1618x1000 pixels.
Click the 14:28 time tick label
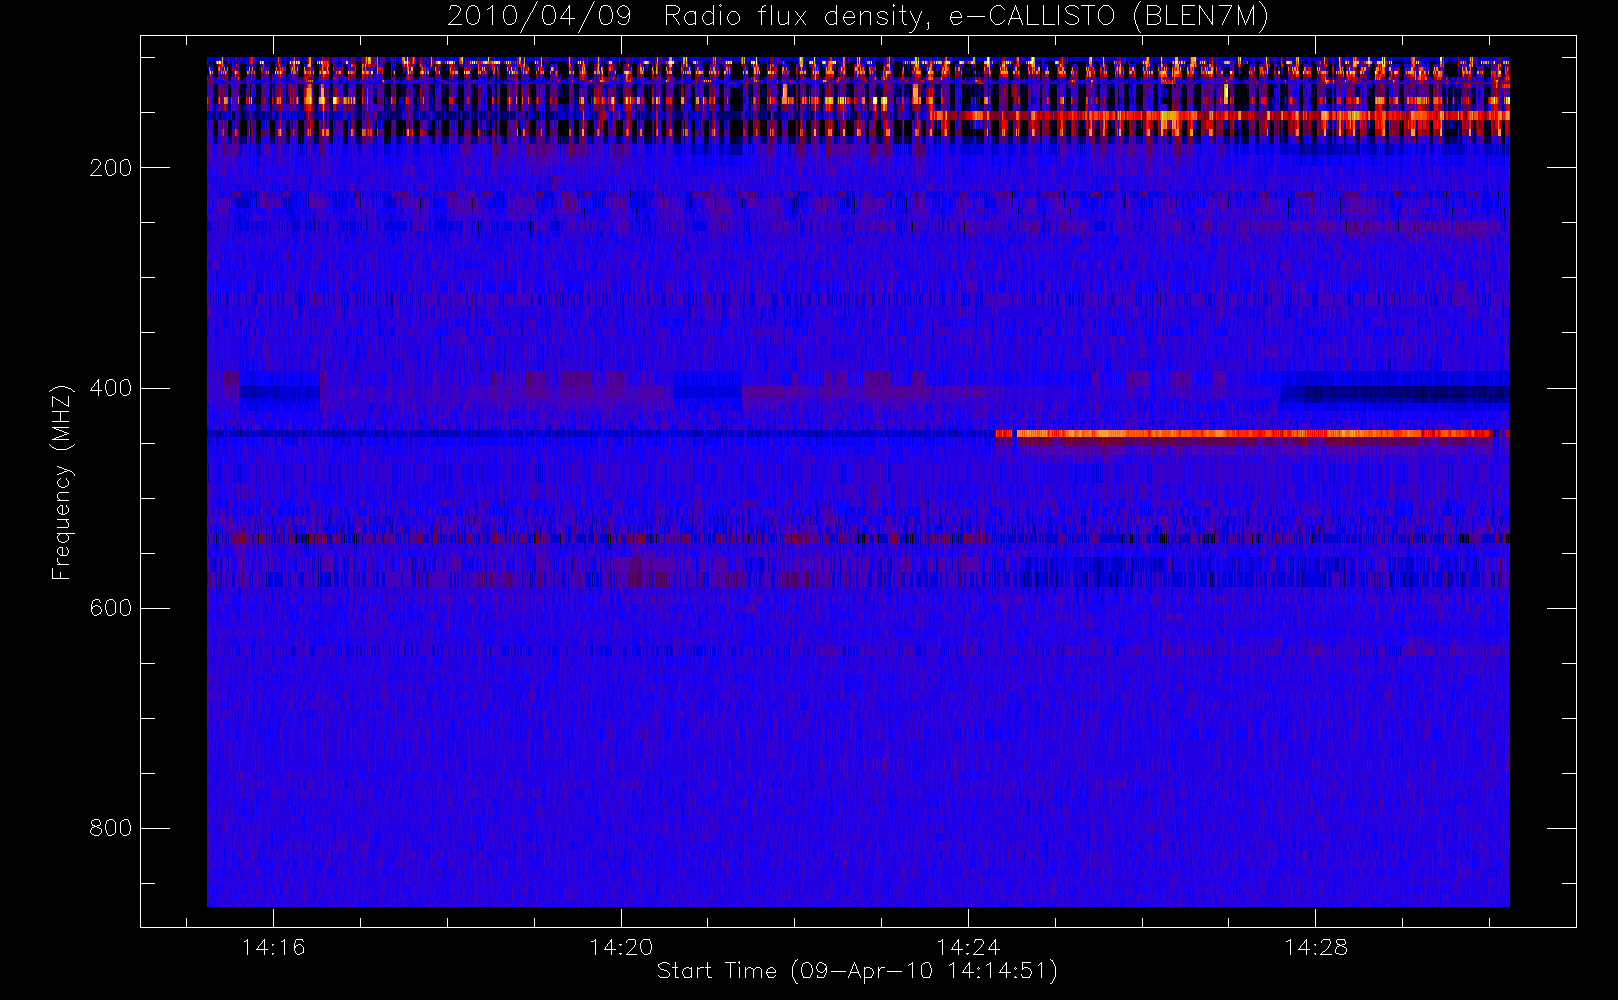pyautogui.click(x=1315, y=946)
